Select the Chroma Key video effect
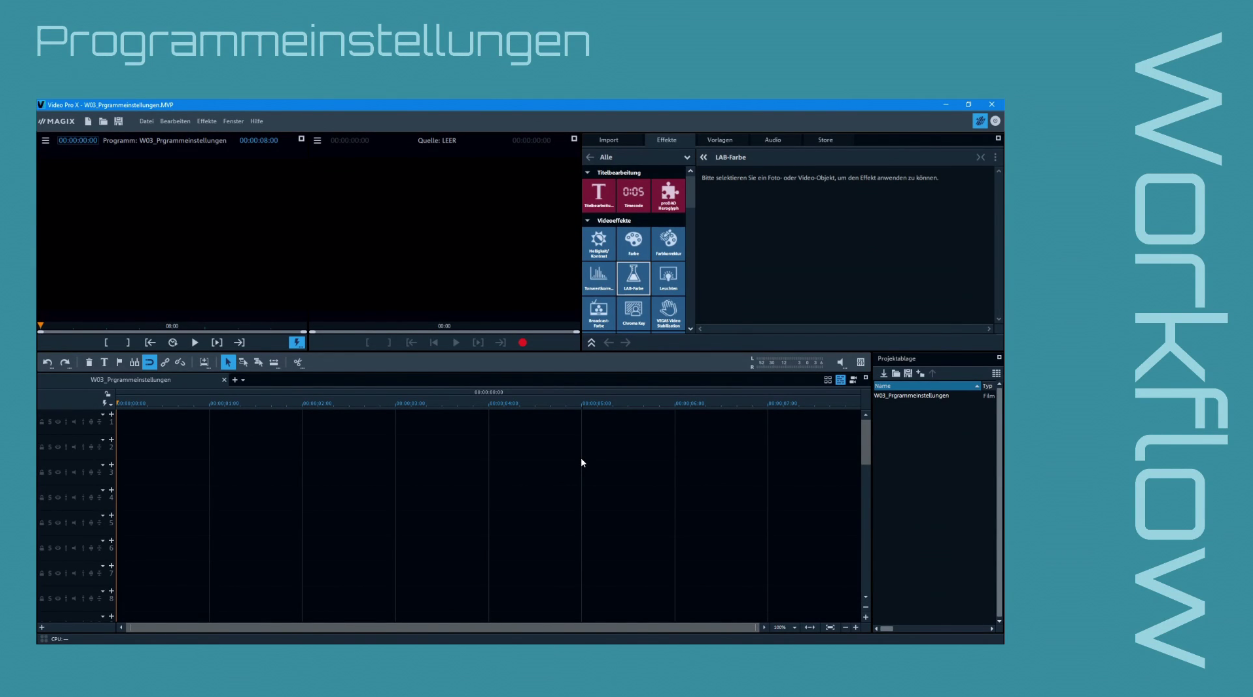This screenshot has height=697, width=1253. tap(634, 313)
